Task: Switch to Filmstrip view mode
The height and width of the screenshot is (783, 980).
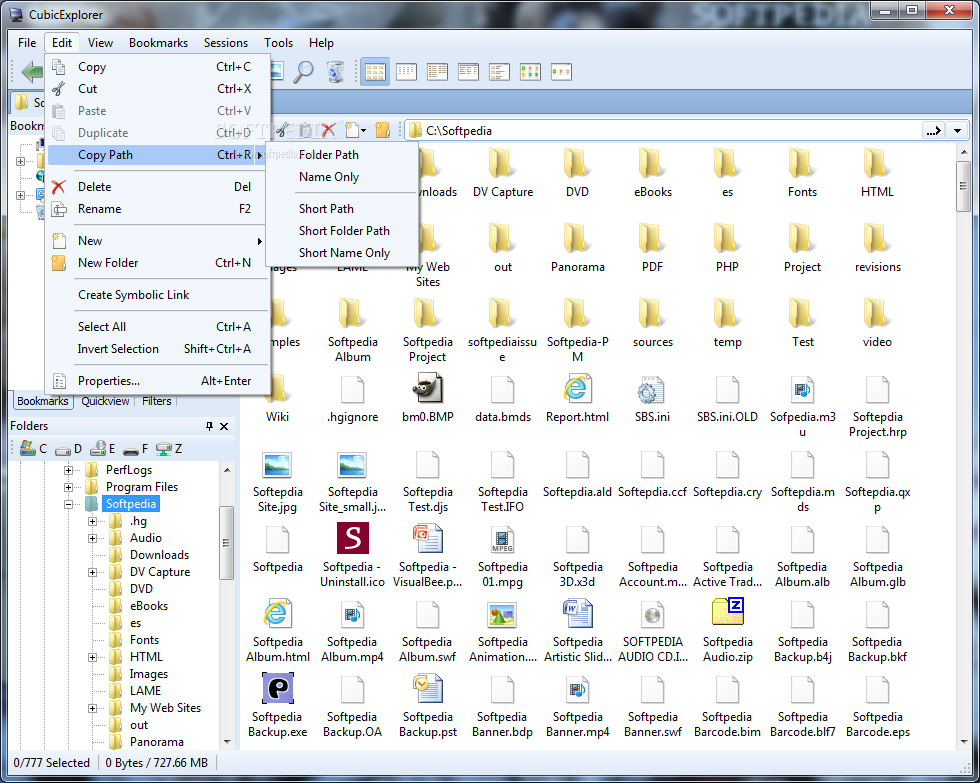Action: [x=561, y=72]
